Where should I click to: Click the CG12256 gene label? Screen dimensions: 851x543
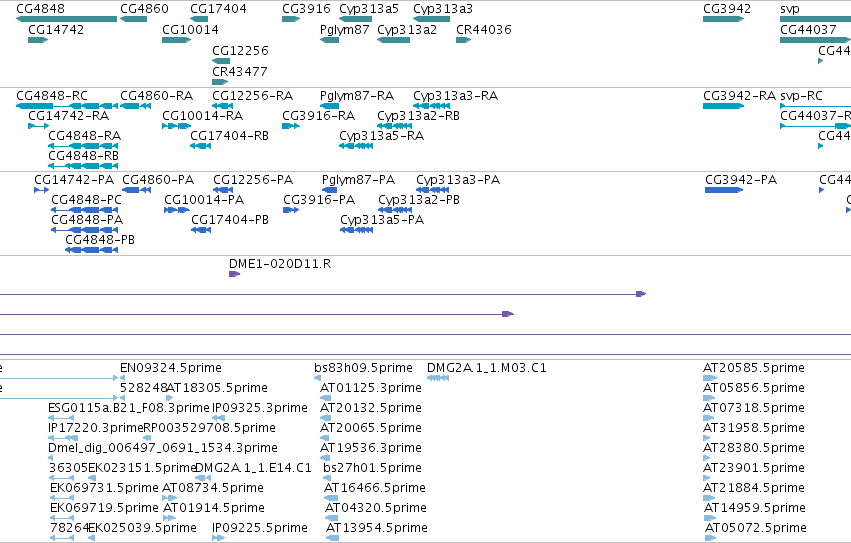(240, 50)
